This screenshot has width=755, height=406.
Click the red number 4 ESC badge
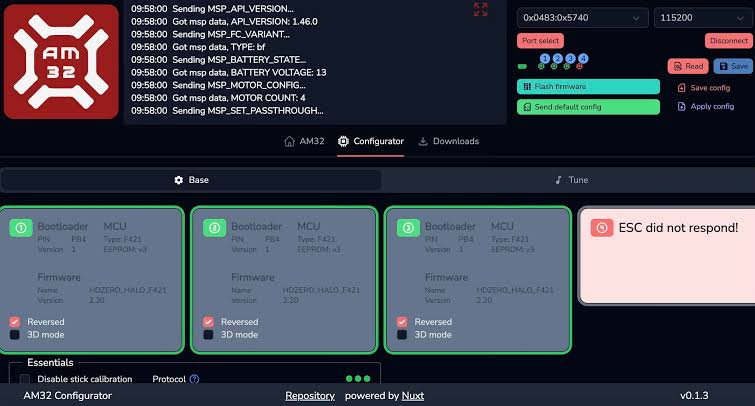pyautogui.click(x=602, y=228)
